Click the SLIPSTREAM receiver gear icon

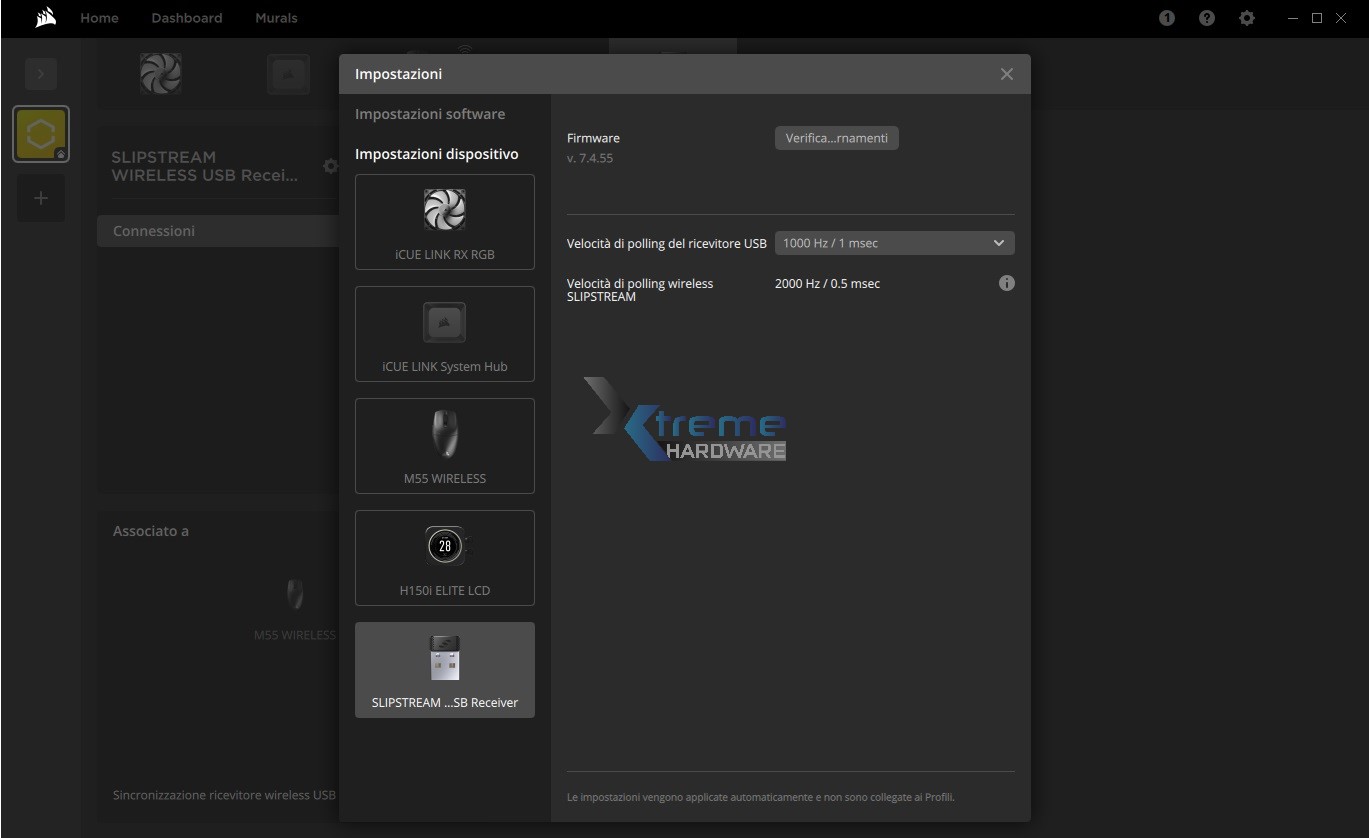[x=330, y=166]
